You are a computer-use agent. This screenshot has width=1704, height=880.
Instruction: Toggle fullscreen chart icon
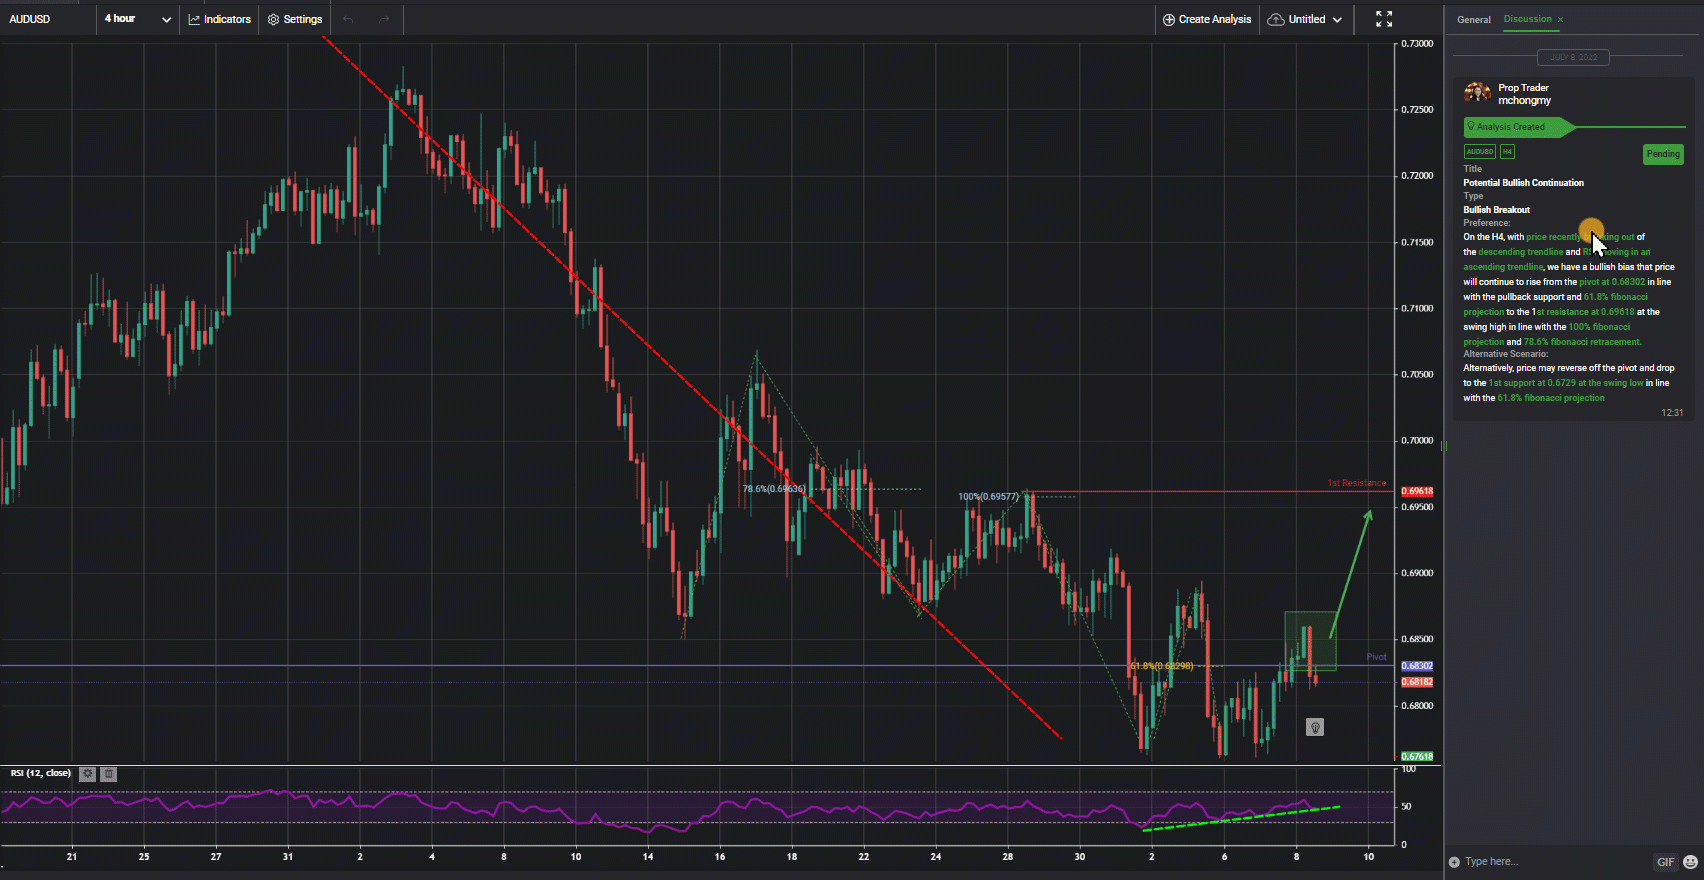pyautogui.click(x=1384, y=19)
